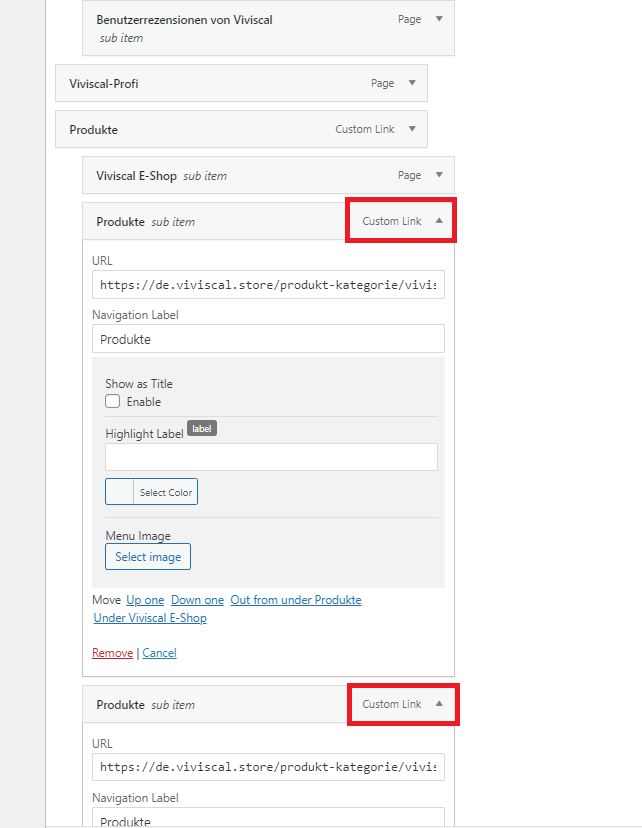
Task: Expand the Viviscal-Profi page item arrow
Action: [x=411, y=83]
